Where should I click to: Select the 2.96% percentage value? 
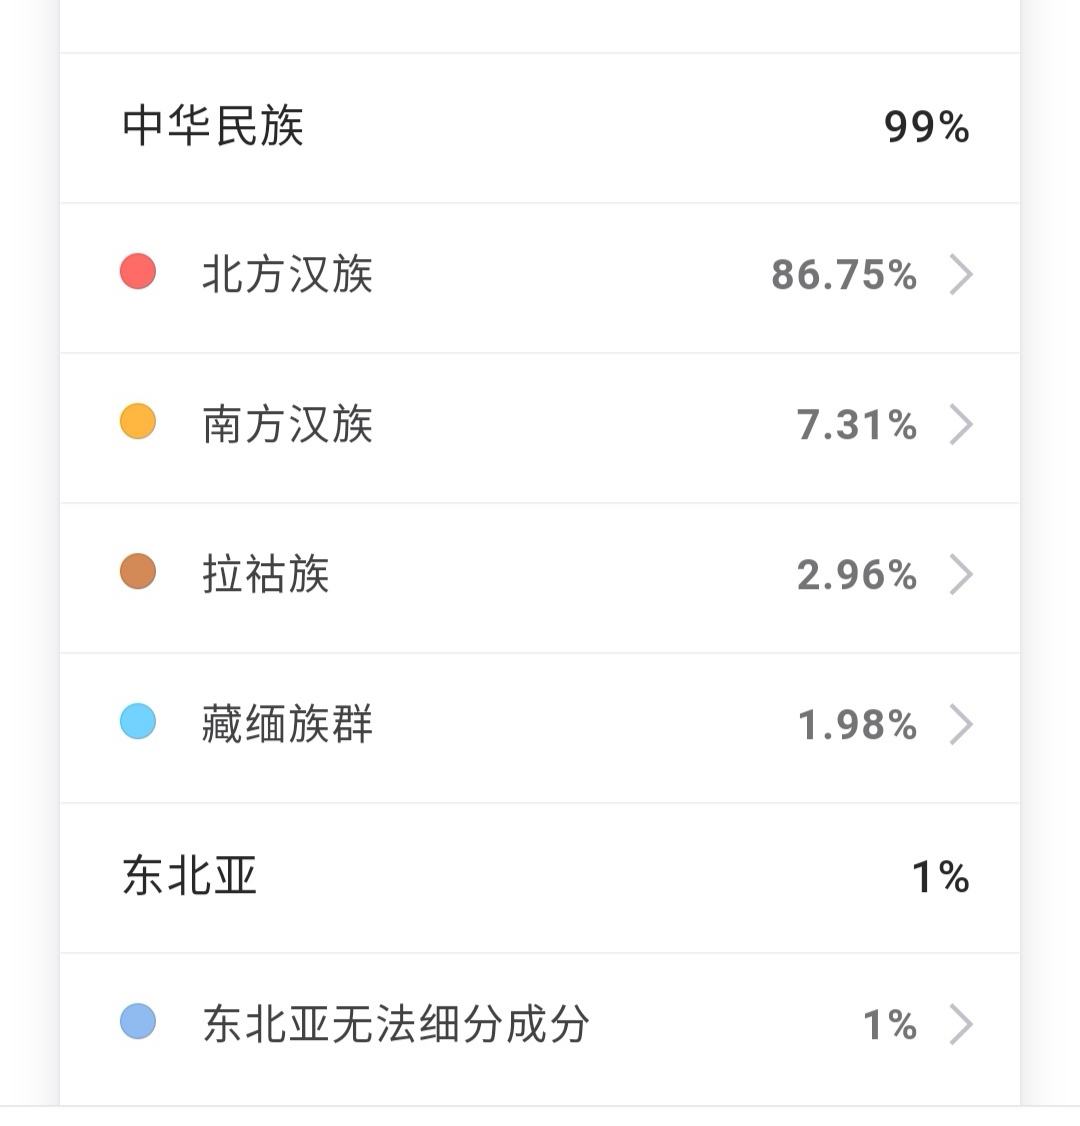(x=857, y=575)
